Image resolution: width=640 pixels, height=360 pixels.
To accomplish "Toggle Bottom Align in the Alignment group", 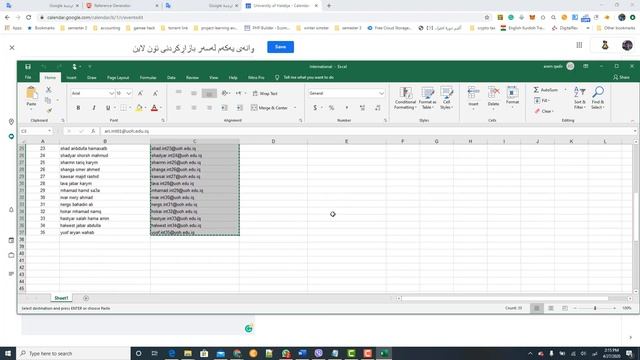I will click(209, 93).
